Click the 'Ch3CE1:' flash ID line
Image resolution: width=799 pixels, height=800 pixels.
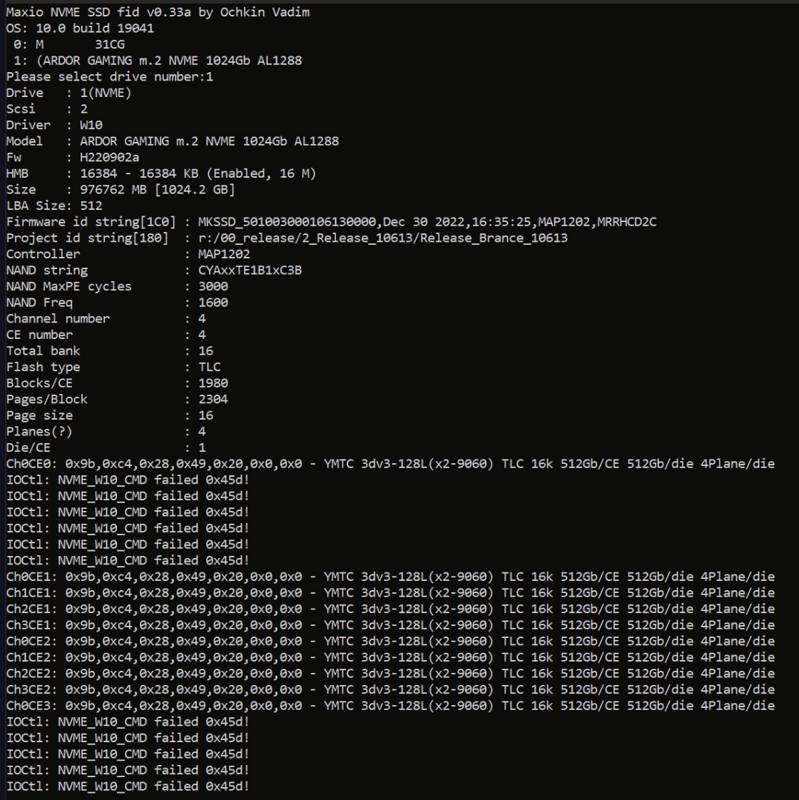click(x=390, y=625)
